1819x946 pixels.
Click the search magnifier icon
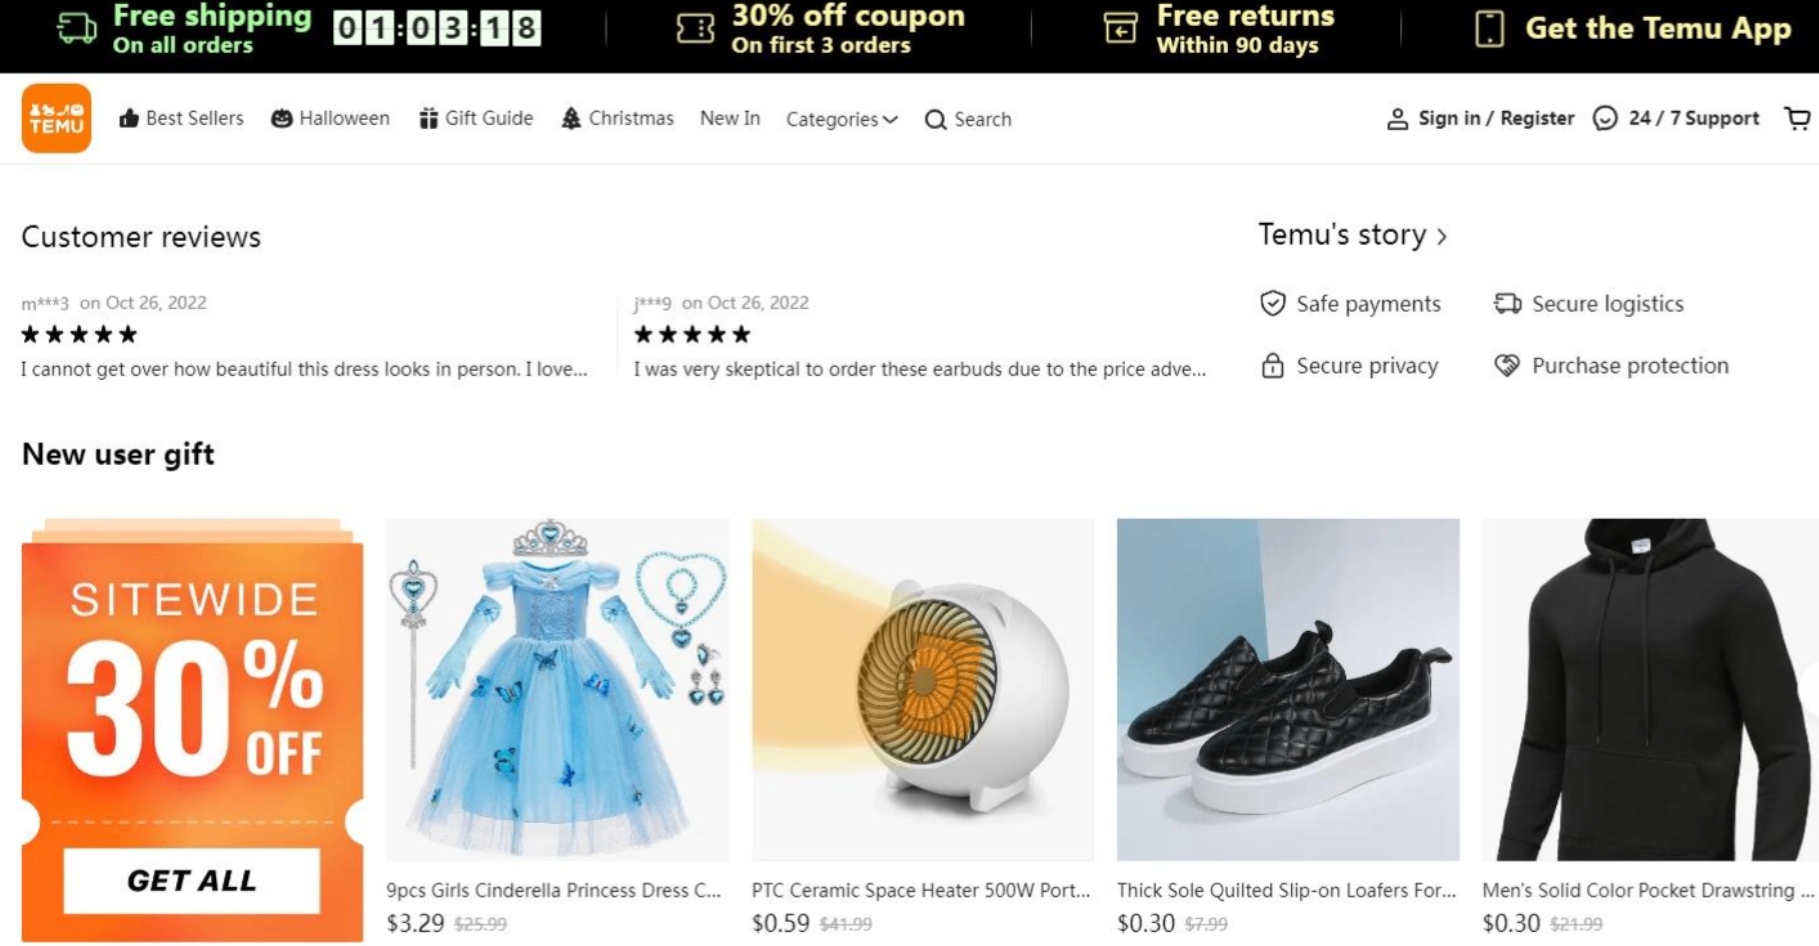click(x=935, y=120)
